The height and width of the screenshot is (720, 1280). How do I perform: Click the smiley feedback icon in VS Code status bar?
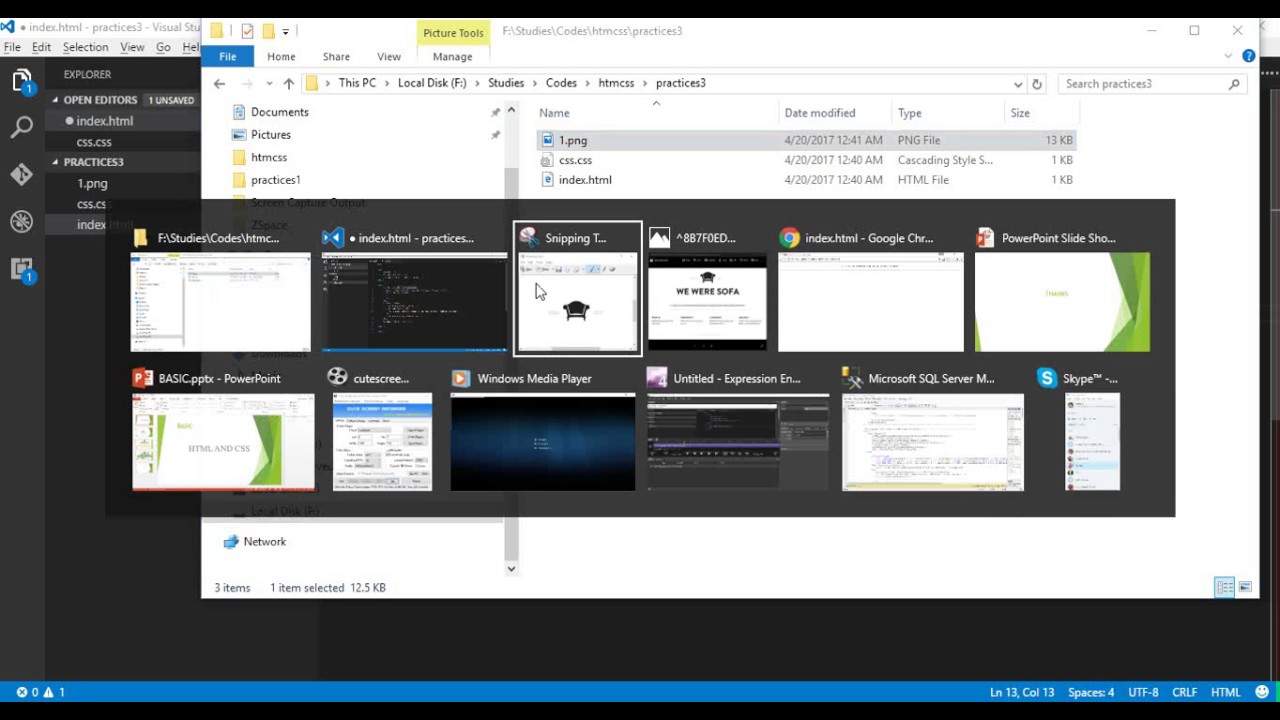coord(1263,692)
